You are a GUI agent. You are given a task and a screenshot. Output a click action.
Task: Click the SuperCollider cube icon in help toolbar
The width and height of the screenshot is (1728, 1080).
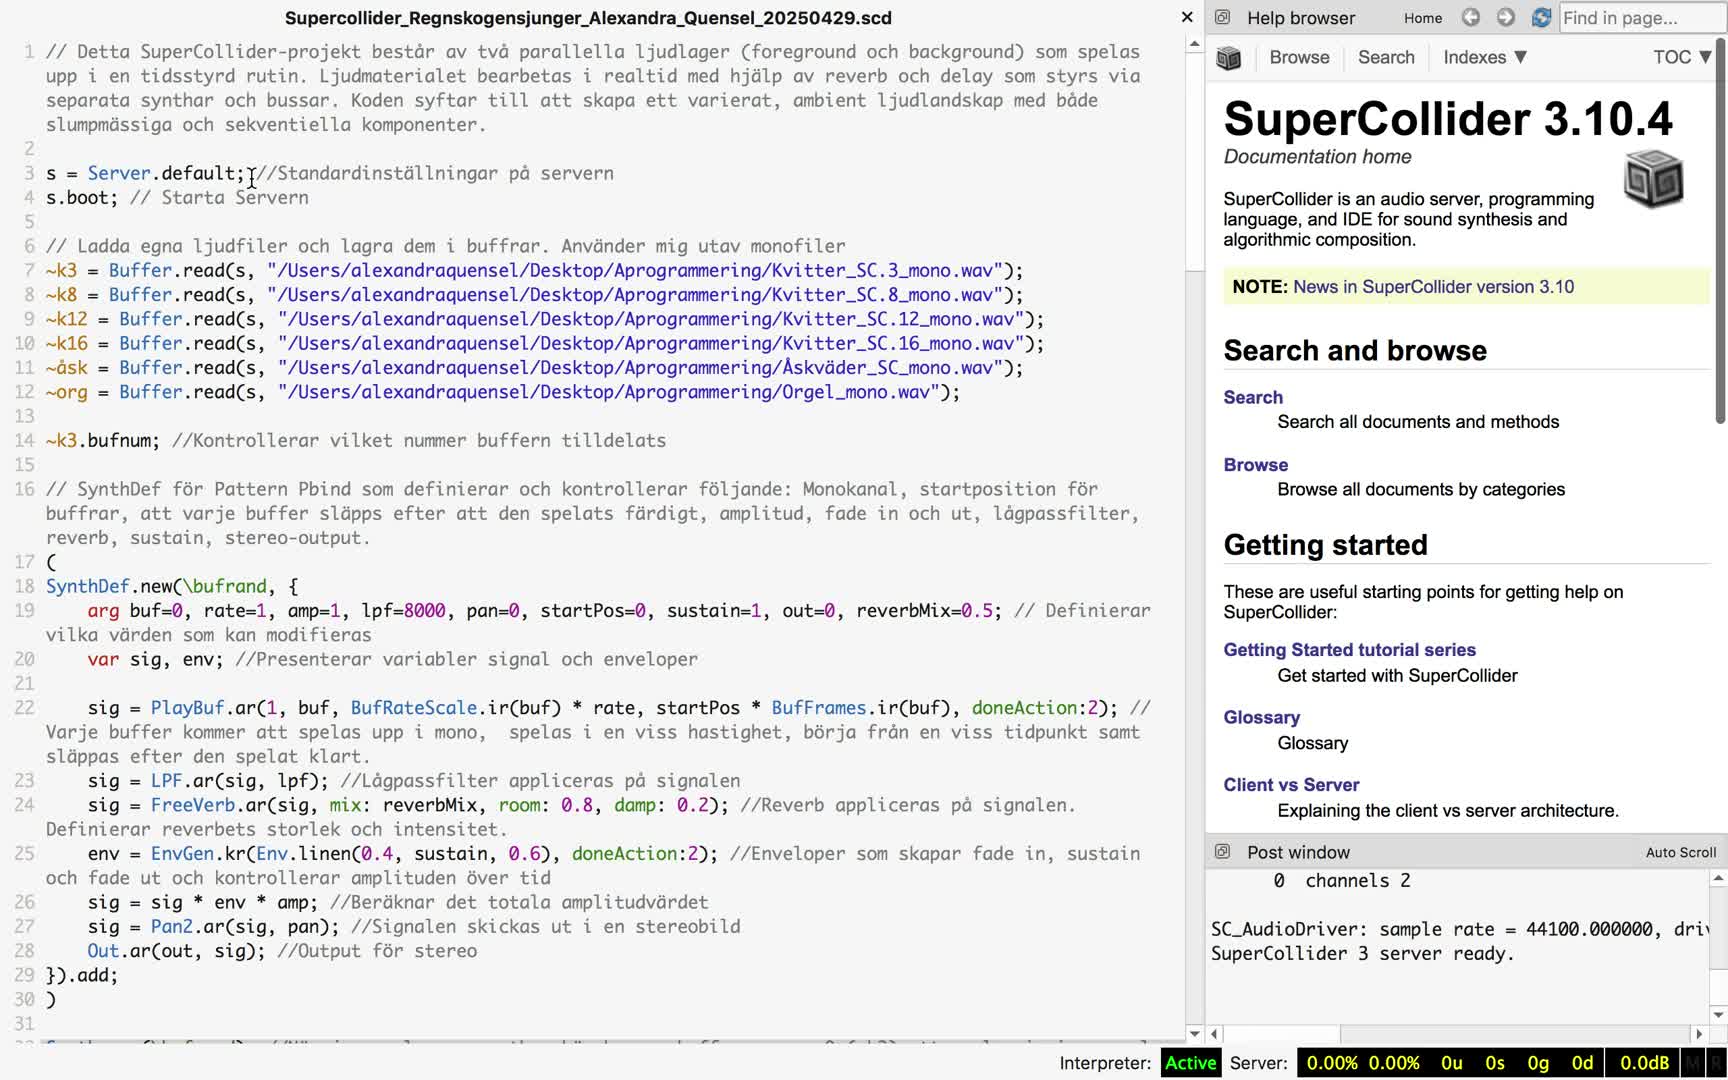point(1229,58)
